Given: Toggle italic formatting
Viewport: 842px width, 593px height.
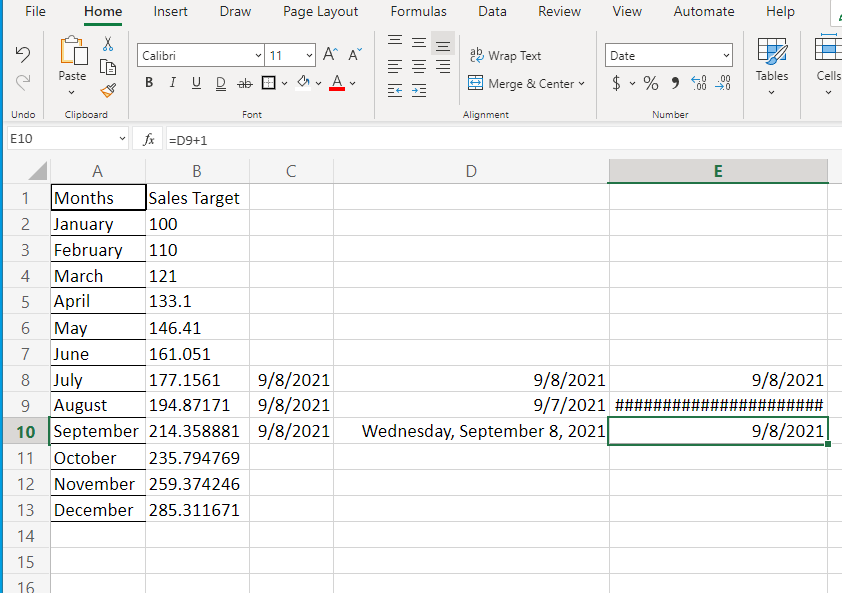Looking at the screenshot, I should tap(171, 82).
